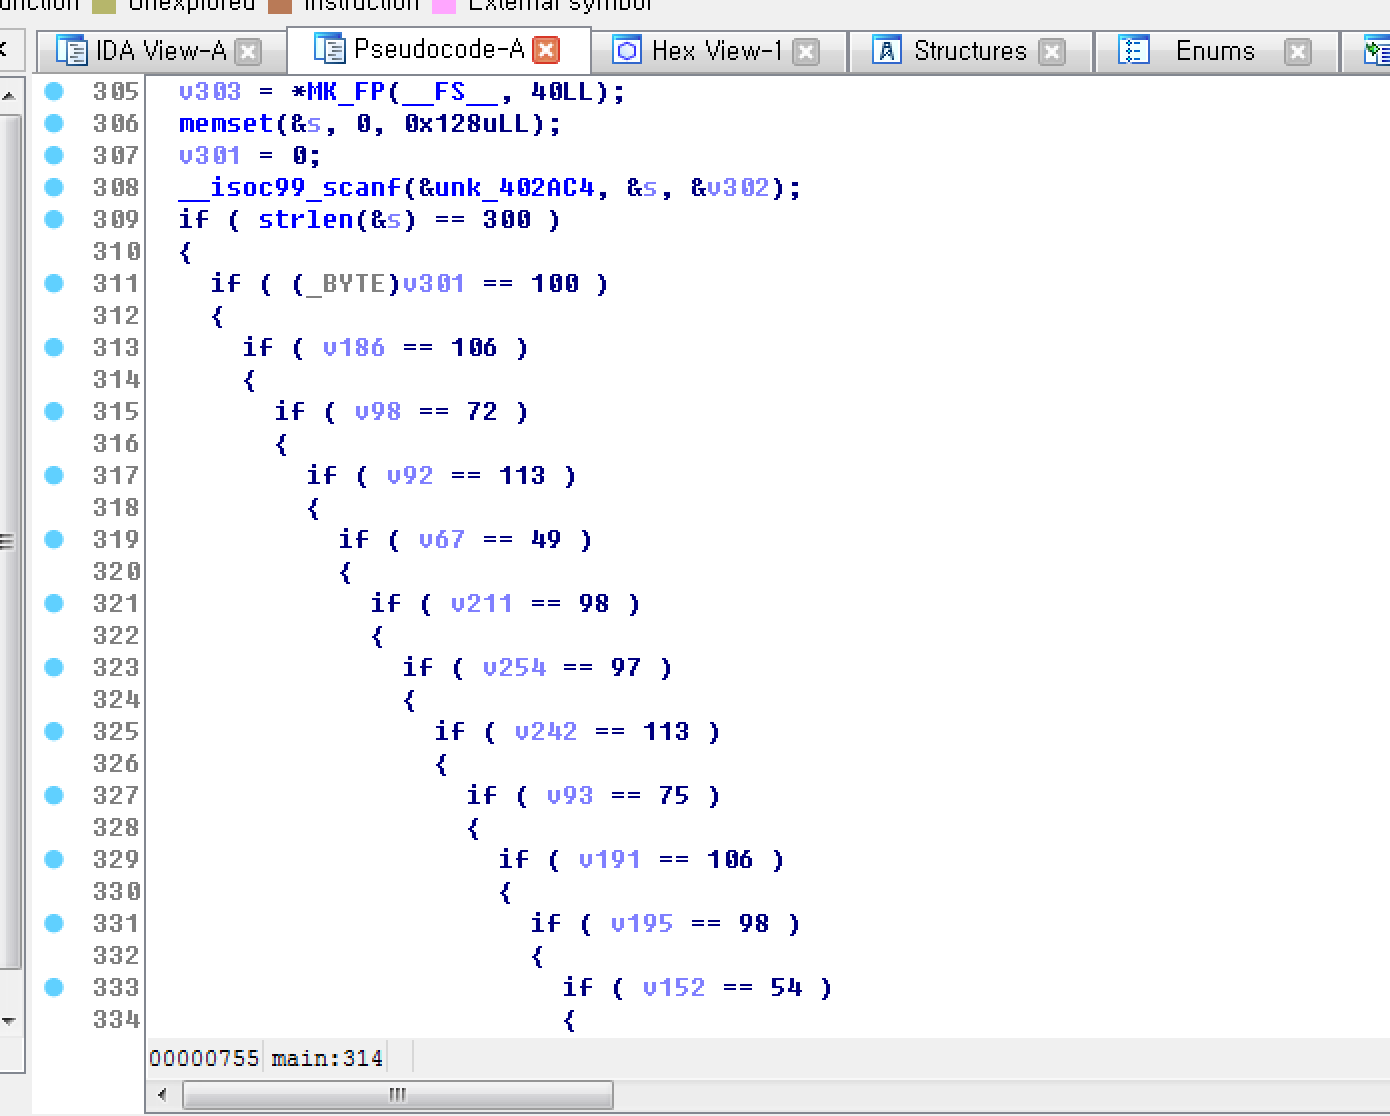Click the Instruction legend color swatch
This screenshot has height=1116, width=1390.
(280, 5)
